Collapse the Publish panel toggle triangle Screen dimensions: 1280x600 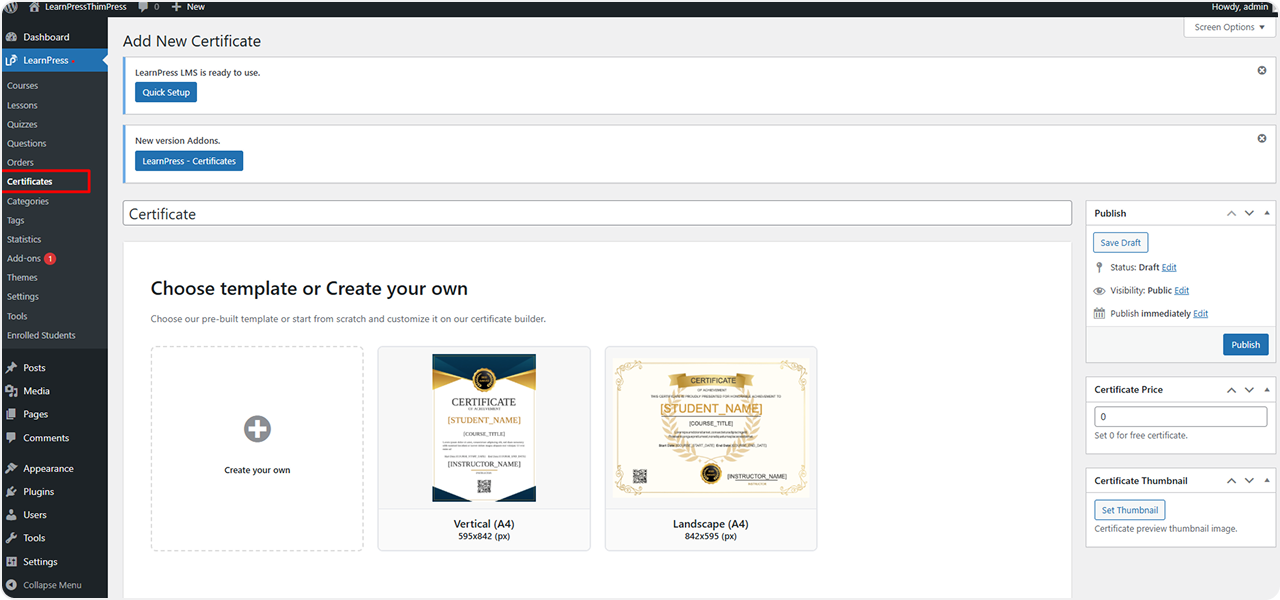point(1268,213)
